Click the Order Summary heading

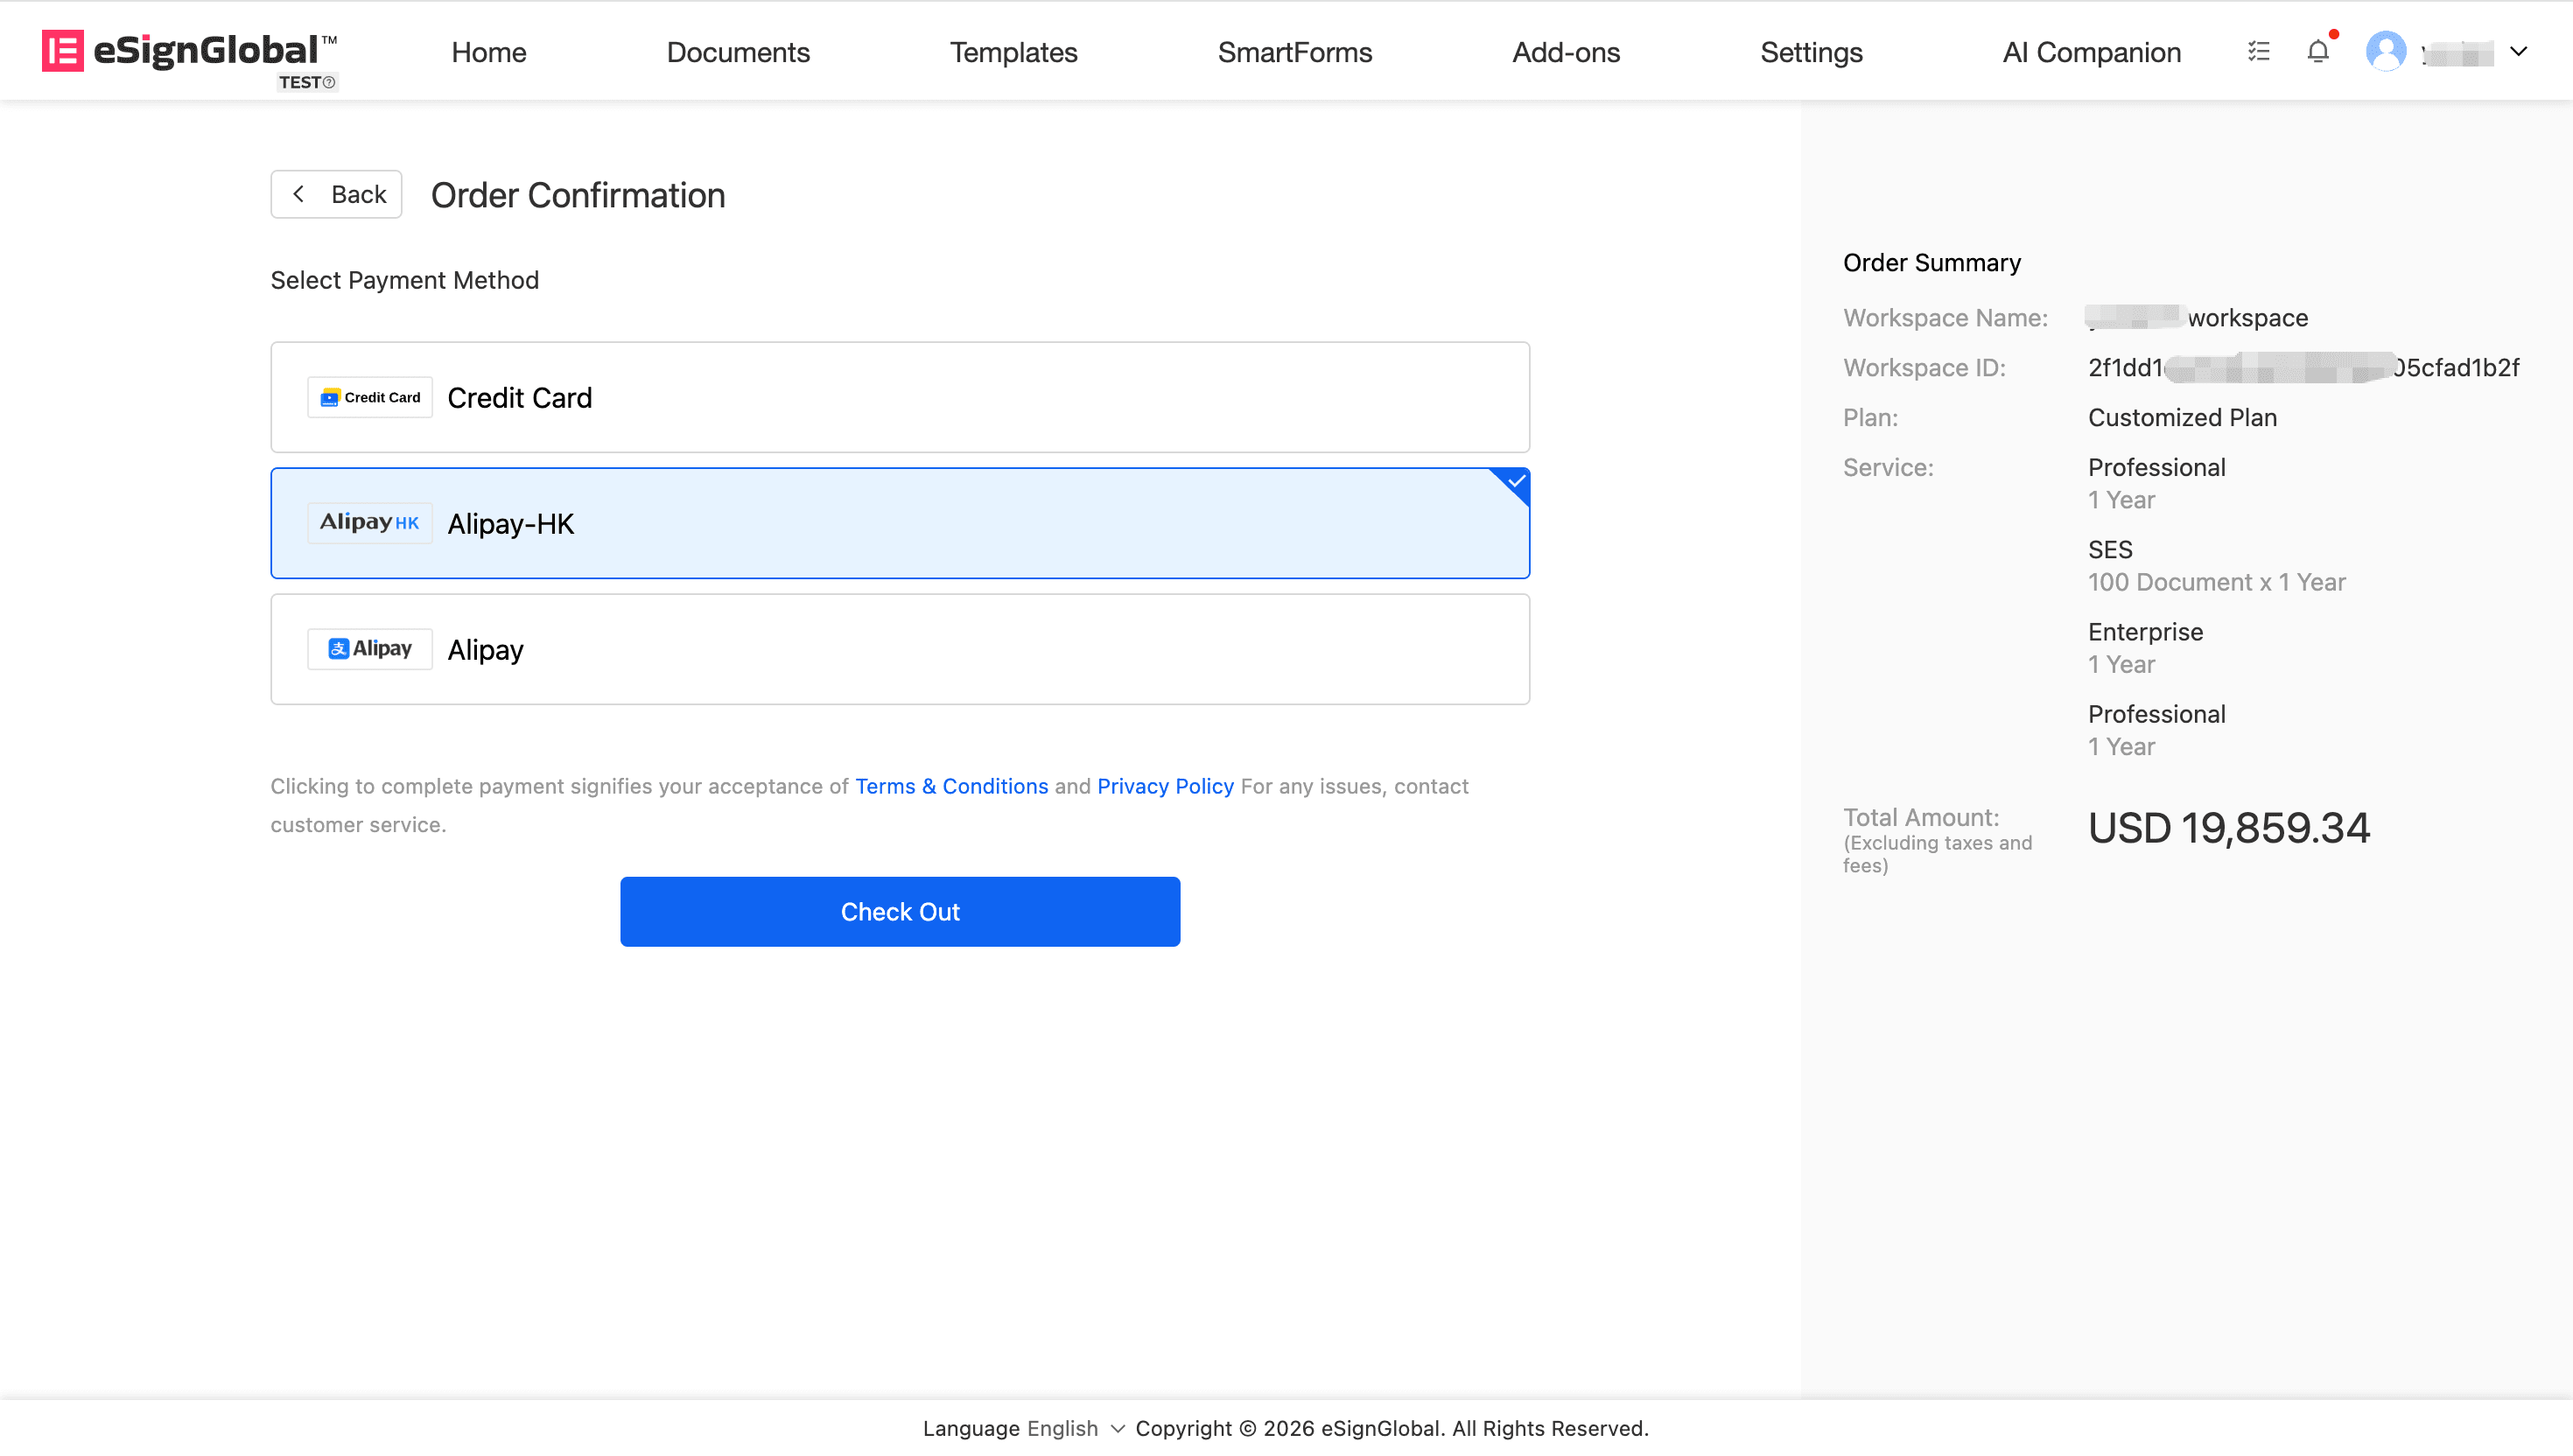(x=1932, y=263)
